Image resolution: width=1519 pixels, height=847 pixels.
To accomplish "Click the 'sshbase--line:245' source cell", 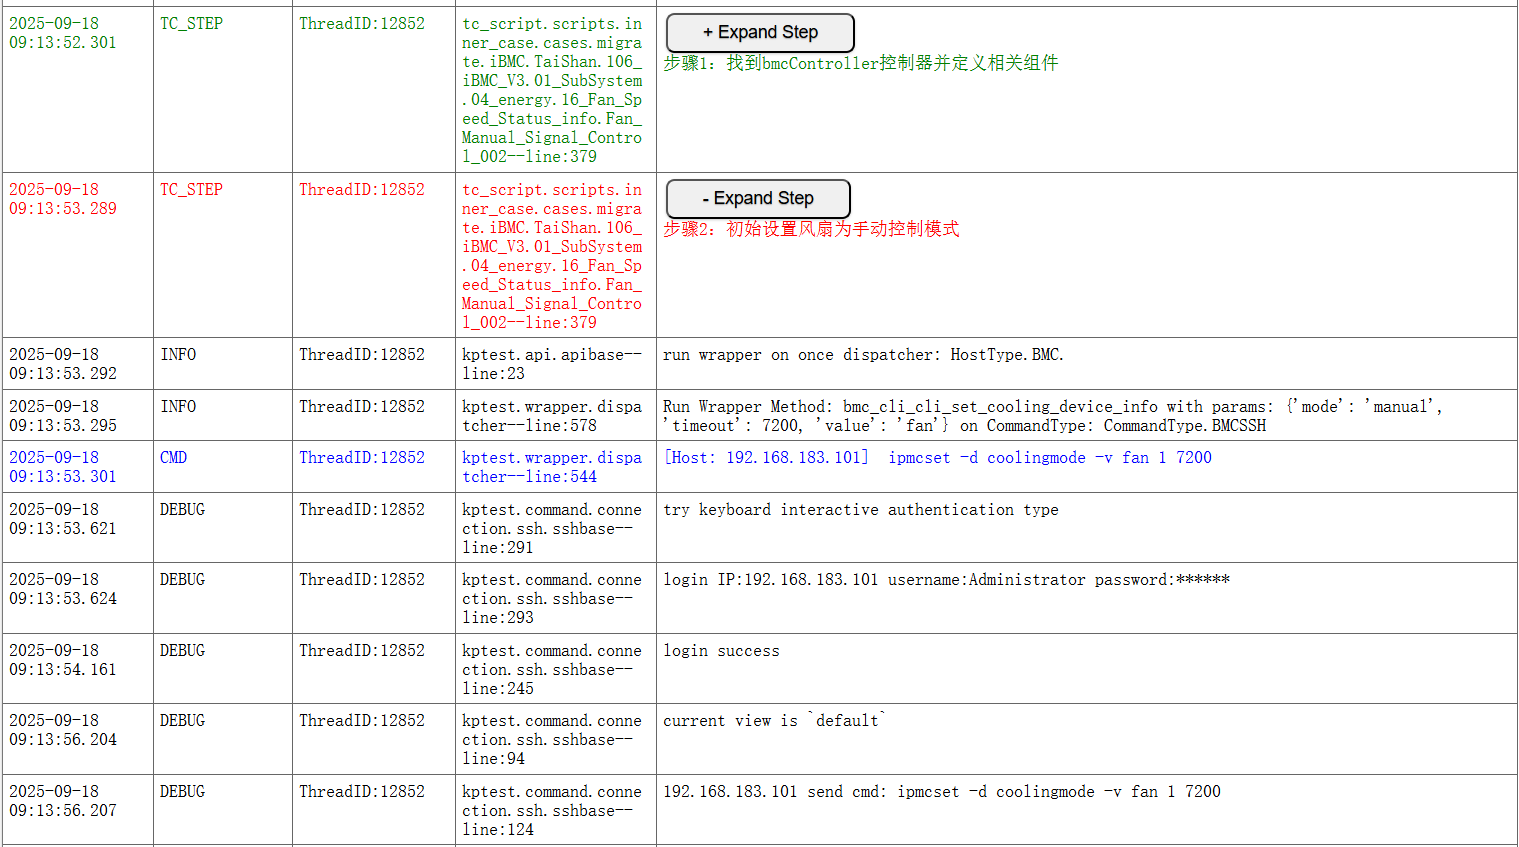I will [551, 669].
